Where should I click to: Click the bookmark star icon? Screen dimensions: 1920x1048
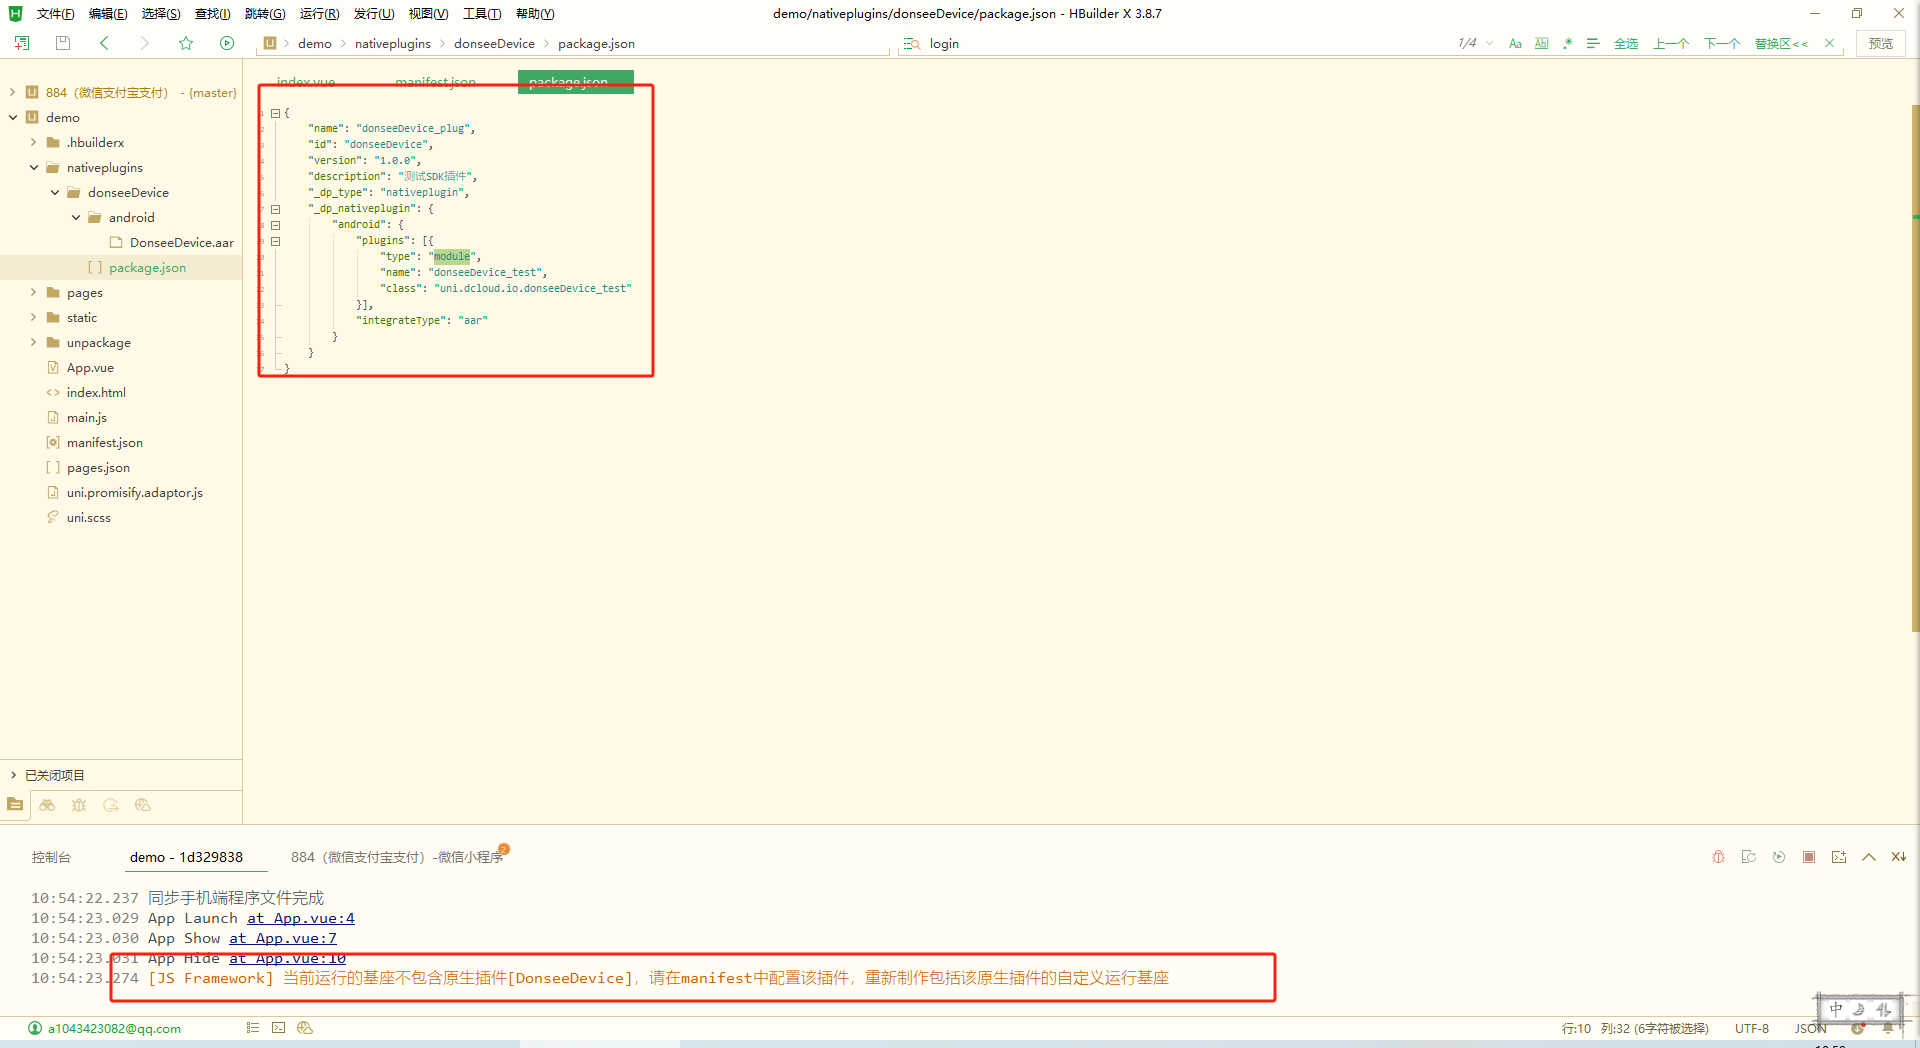(x=186, y=43)
